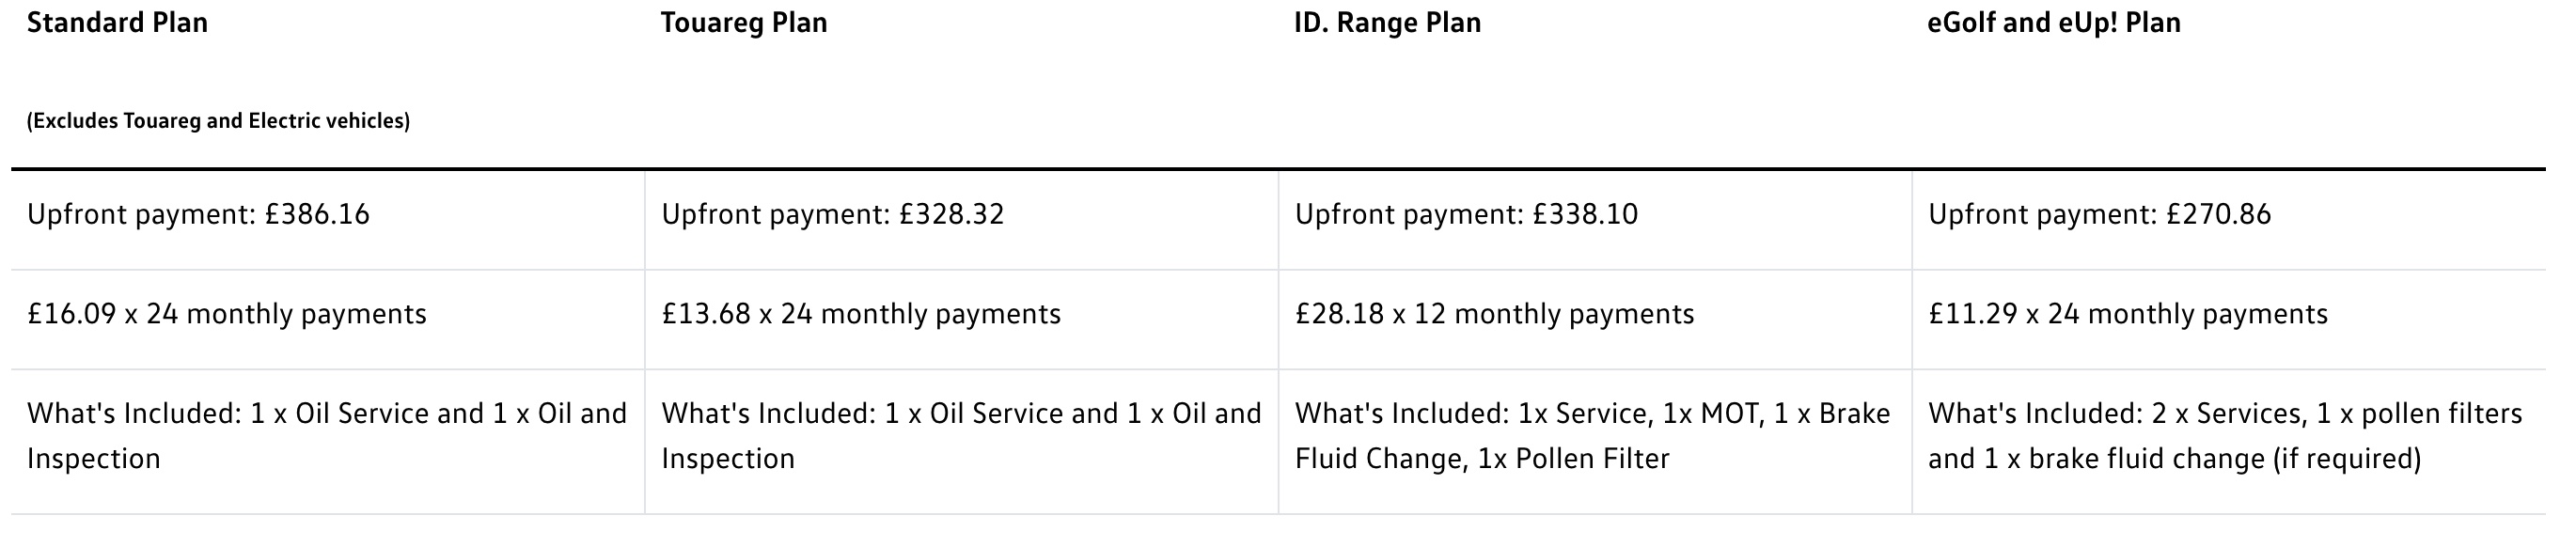Screen dimensions: 2576x547
Task: Click the Brake Fluid Change, Pollen Filter line
Action: click(1482, 459)
